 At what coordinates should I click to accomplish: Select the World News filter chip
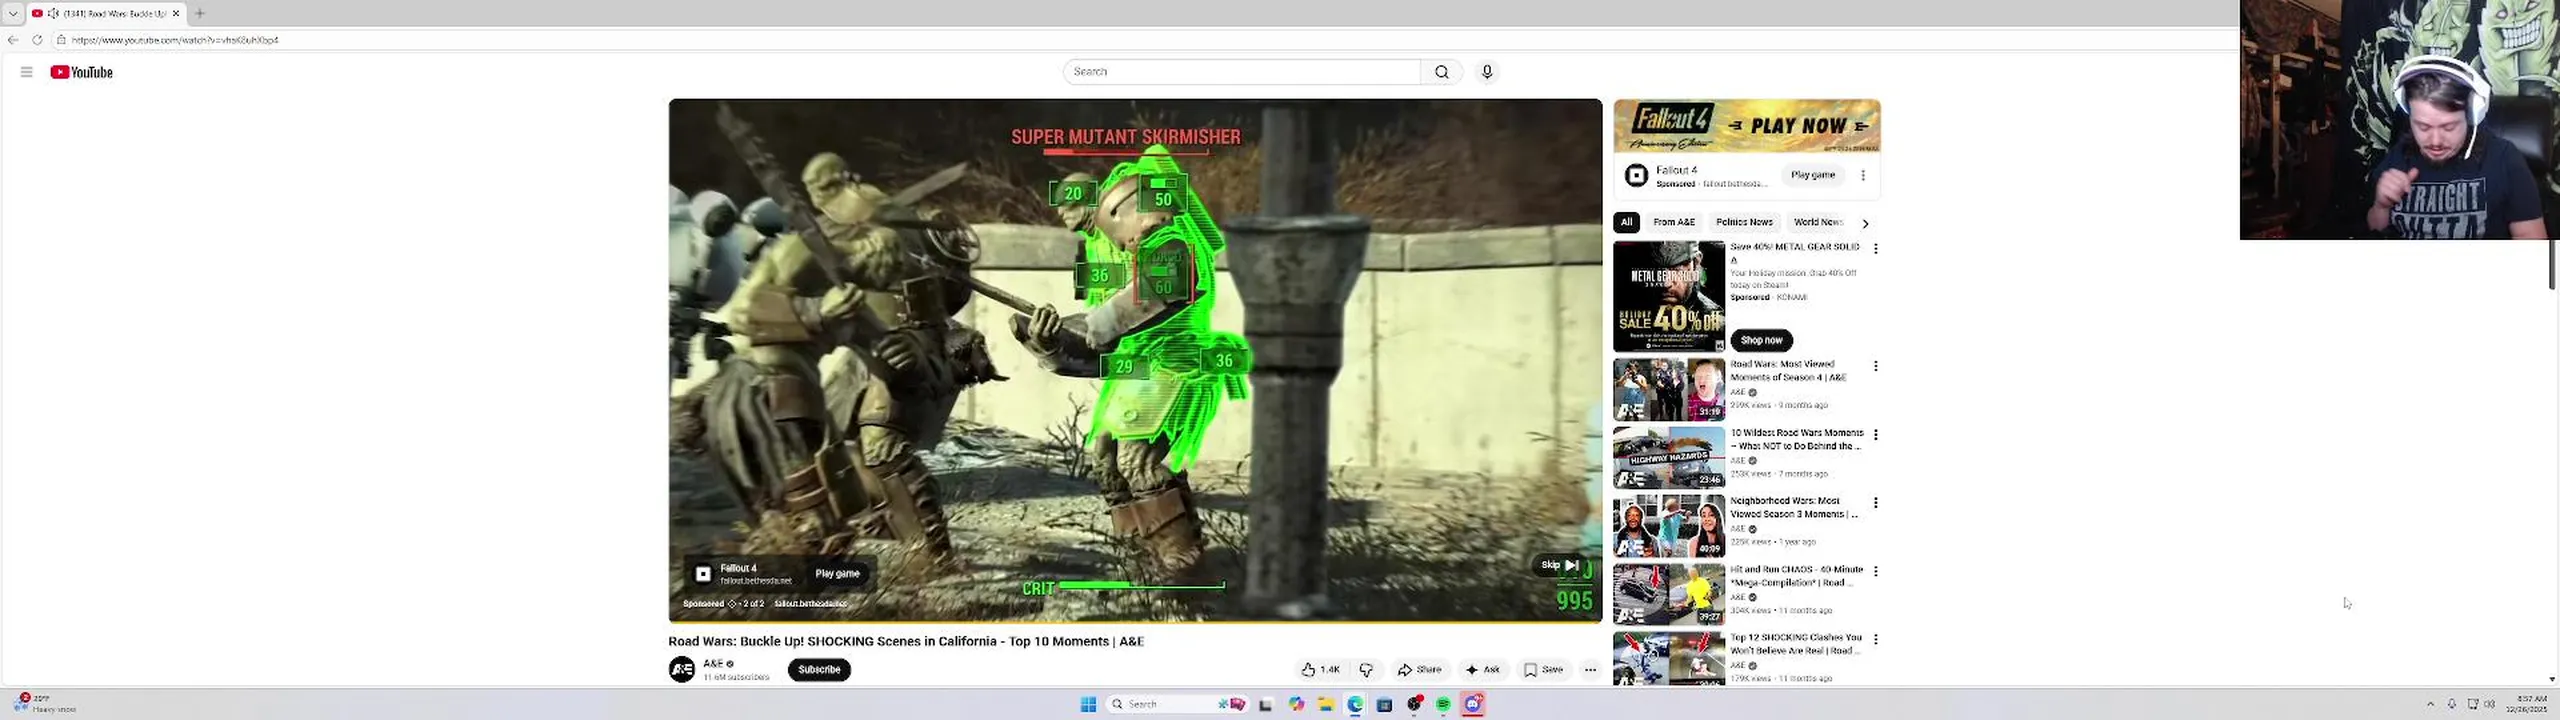1818,222
